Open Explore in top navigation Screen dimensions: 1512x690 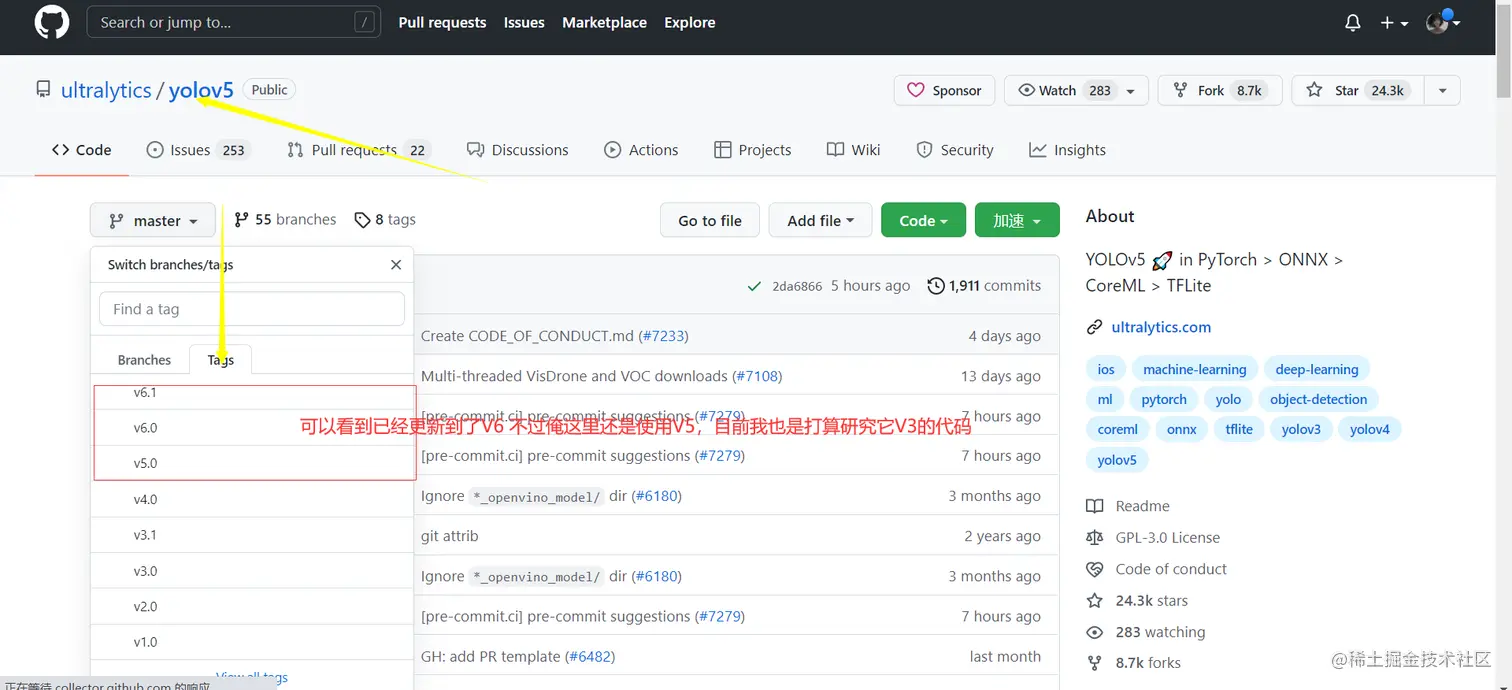pos(690,22)
